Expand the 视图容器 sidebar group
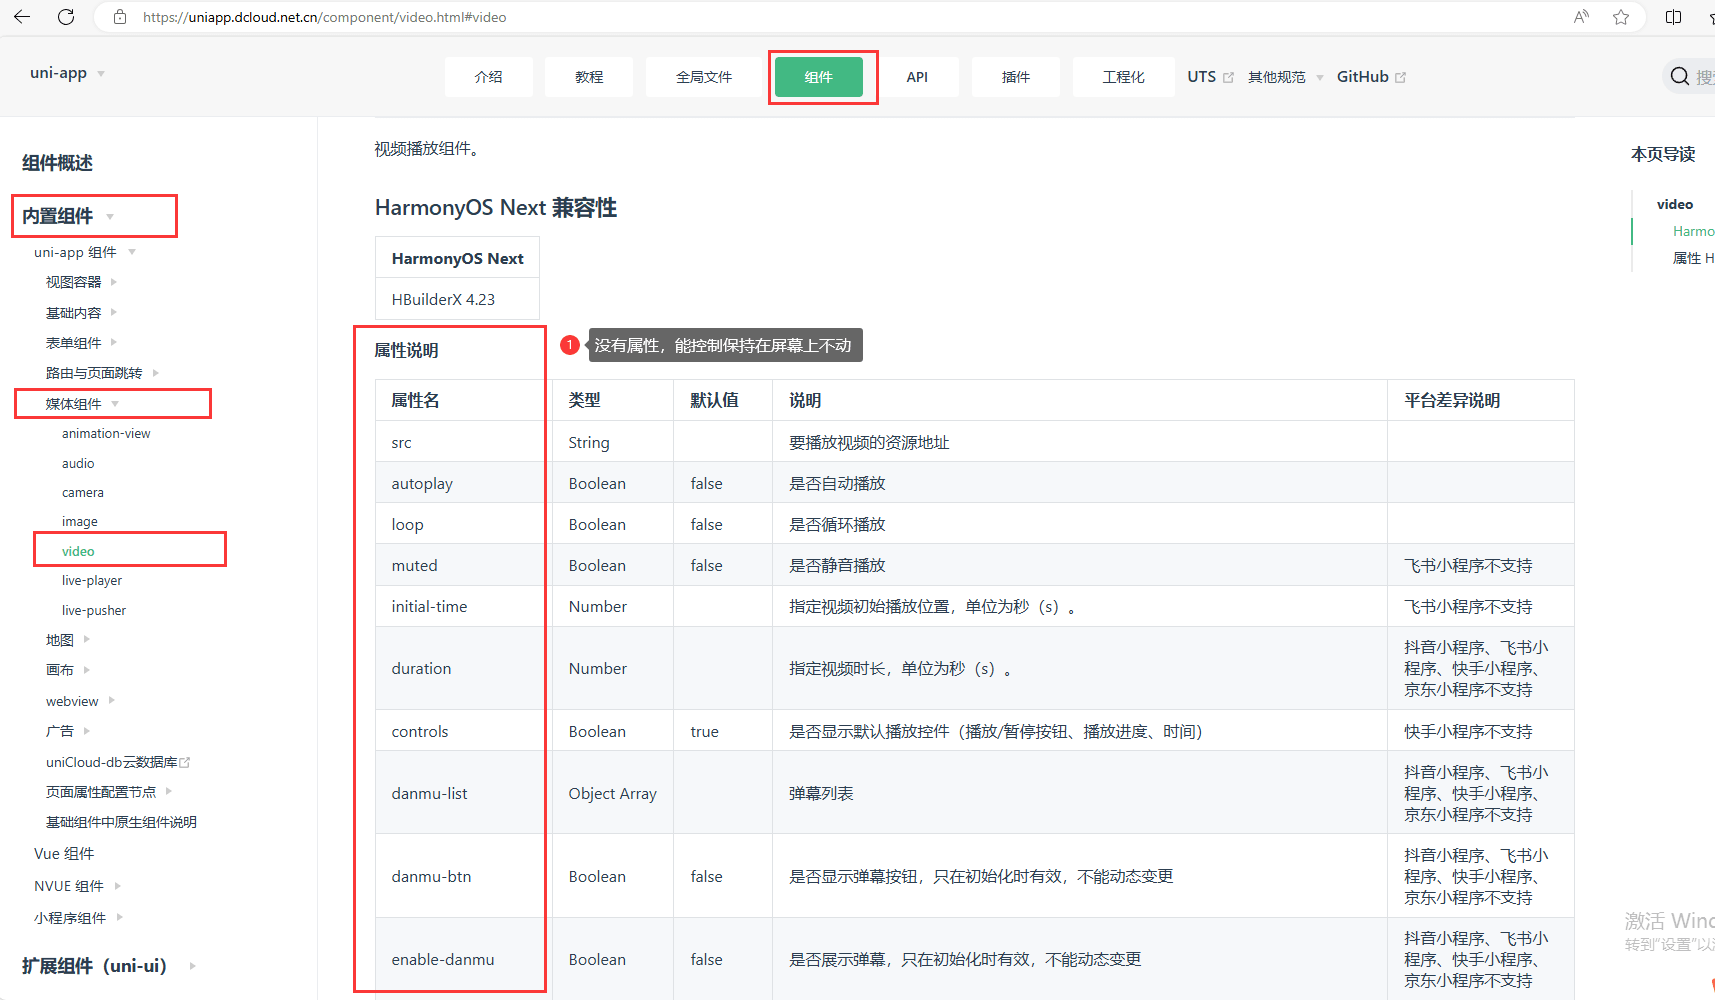This screenshot has width=1715, height=1000. pos(82,282)
